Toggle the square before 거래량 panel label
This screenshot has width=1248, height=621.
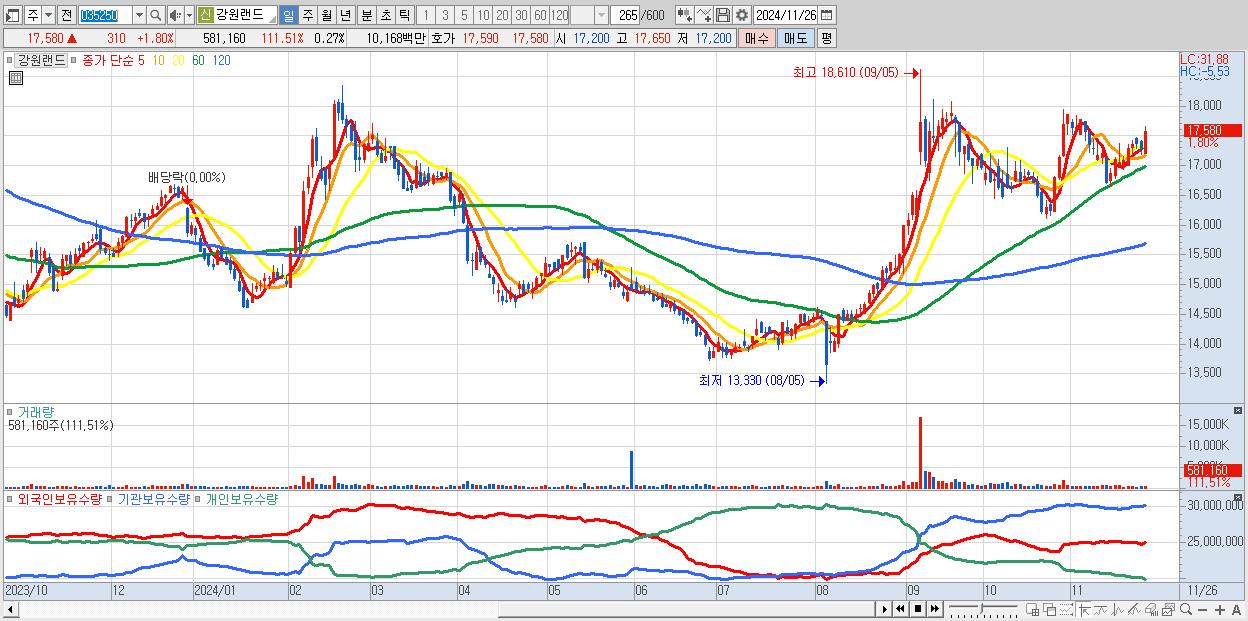11,411
